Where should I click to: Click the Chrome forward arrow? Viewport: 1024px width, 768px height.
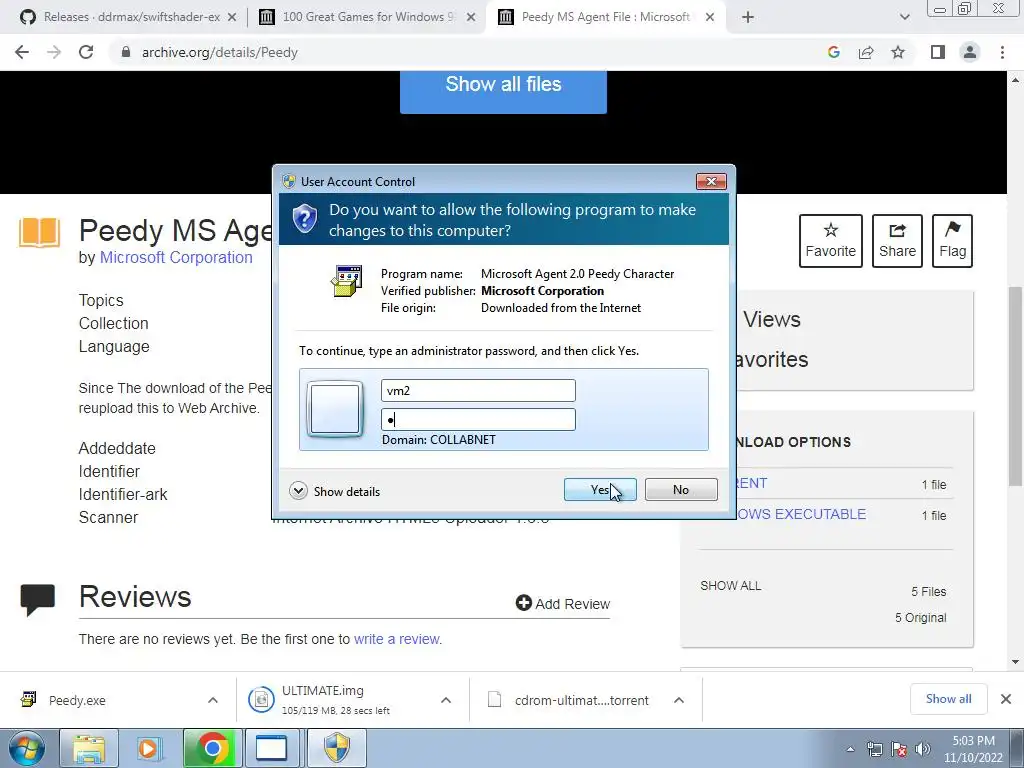(x=54, y=52)
